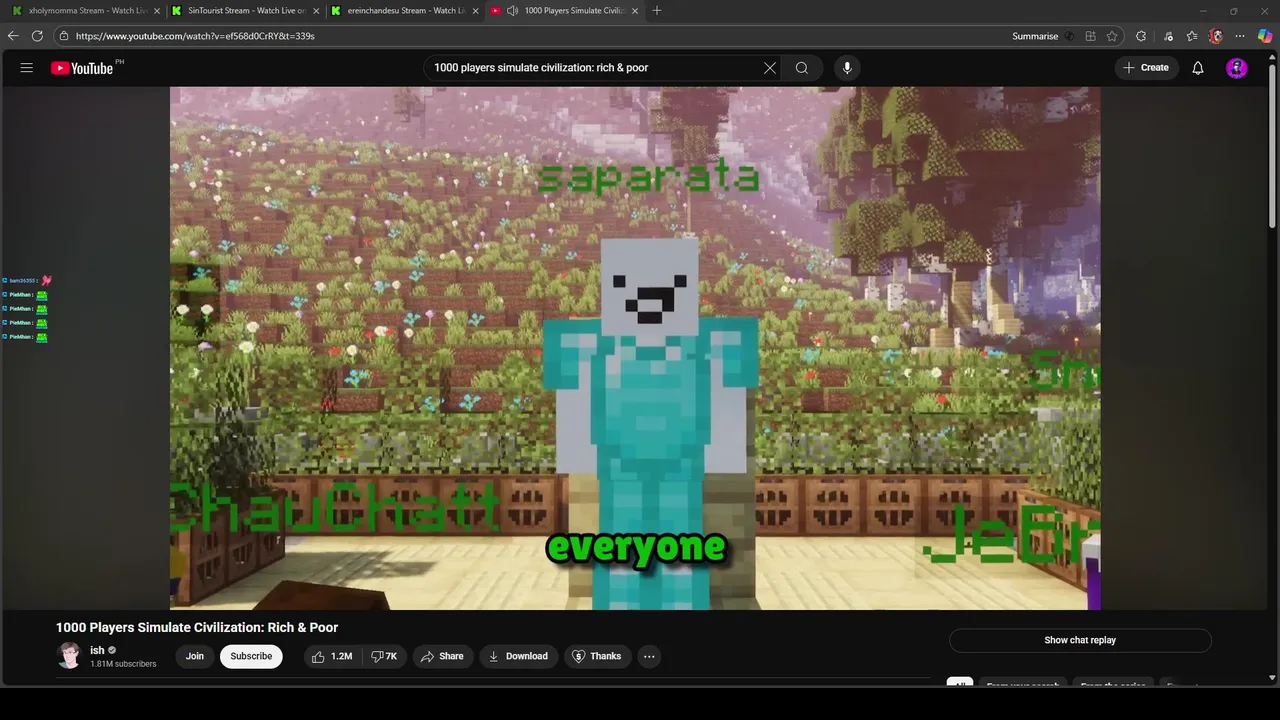The image size is (1280, 720).
Task: Join the ish channel membership
Action: 194,656
